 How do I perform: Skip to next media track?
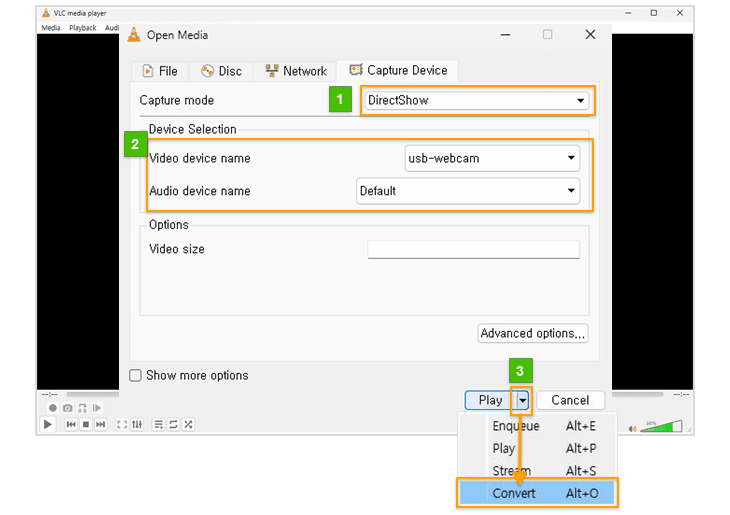point(101,424)
